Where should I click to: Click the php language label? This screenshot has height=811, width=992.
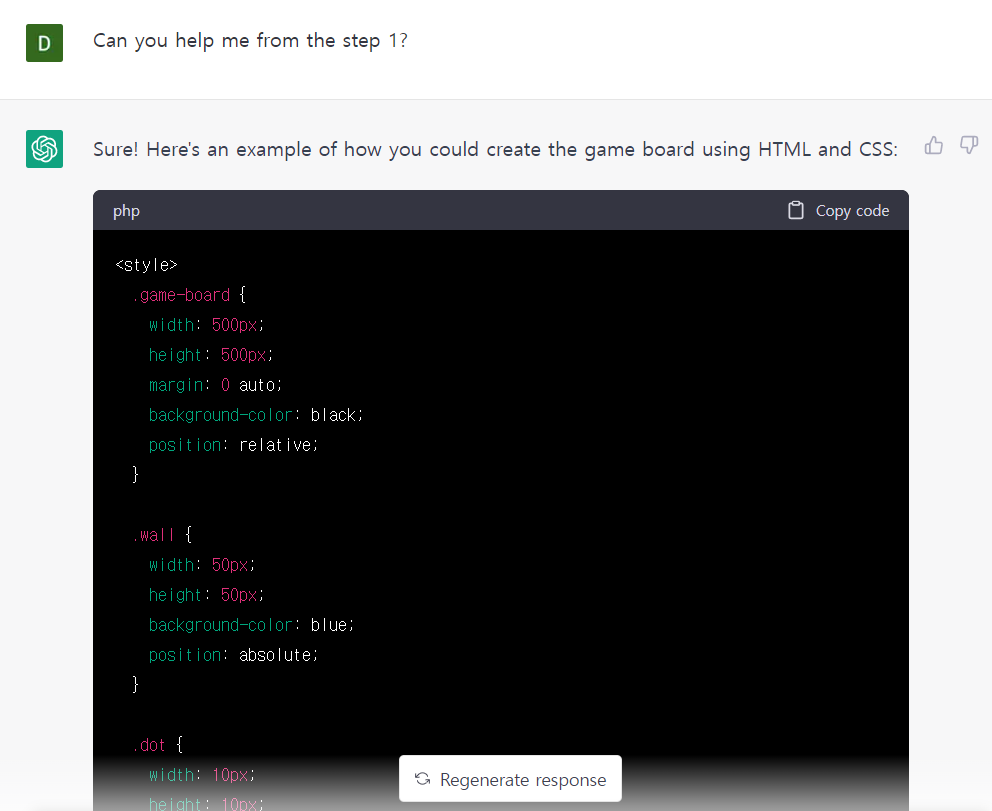click(x=127, y=211)
